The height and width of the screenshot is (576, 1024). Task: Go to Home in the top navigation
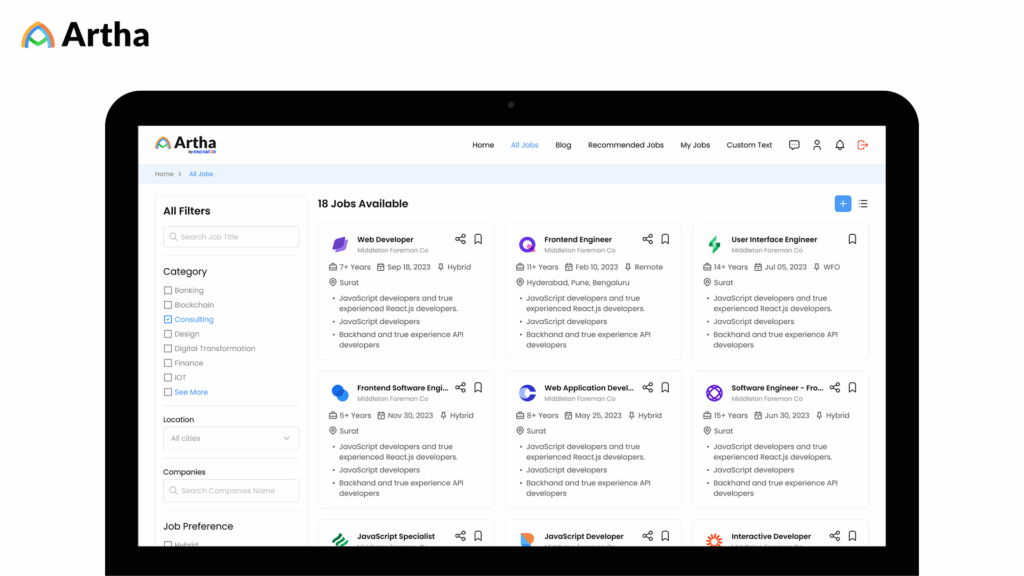pyautogui.click(x=483, y=145)
